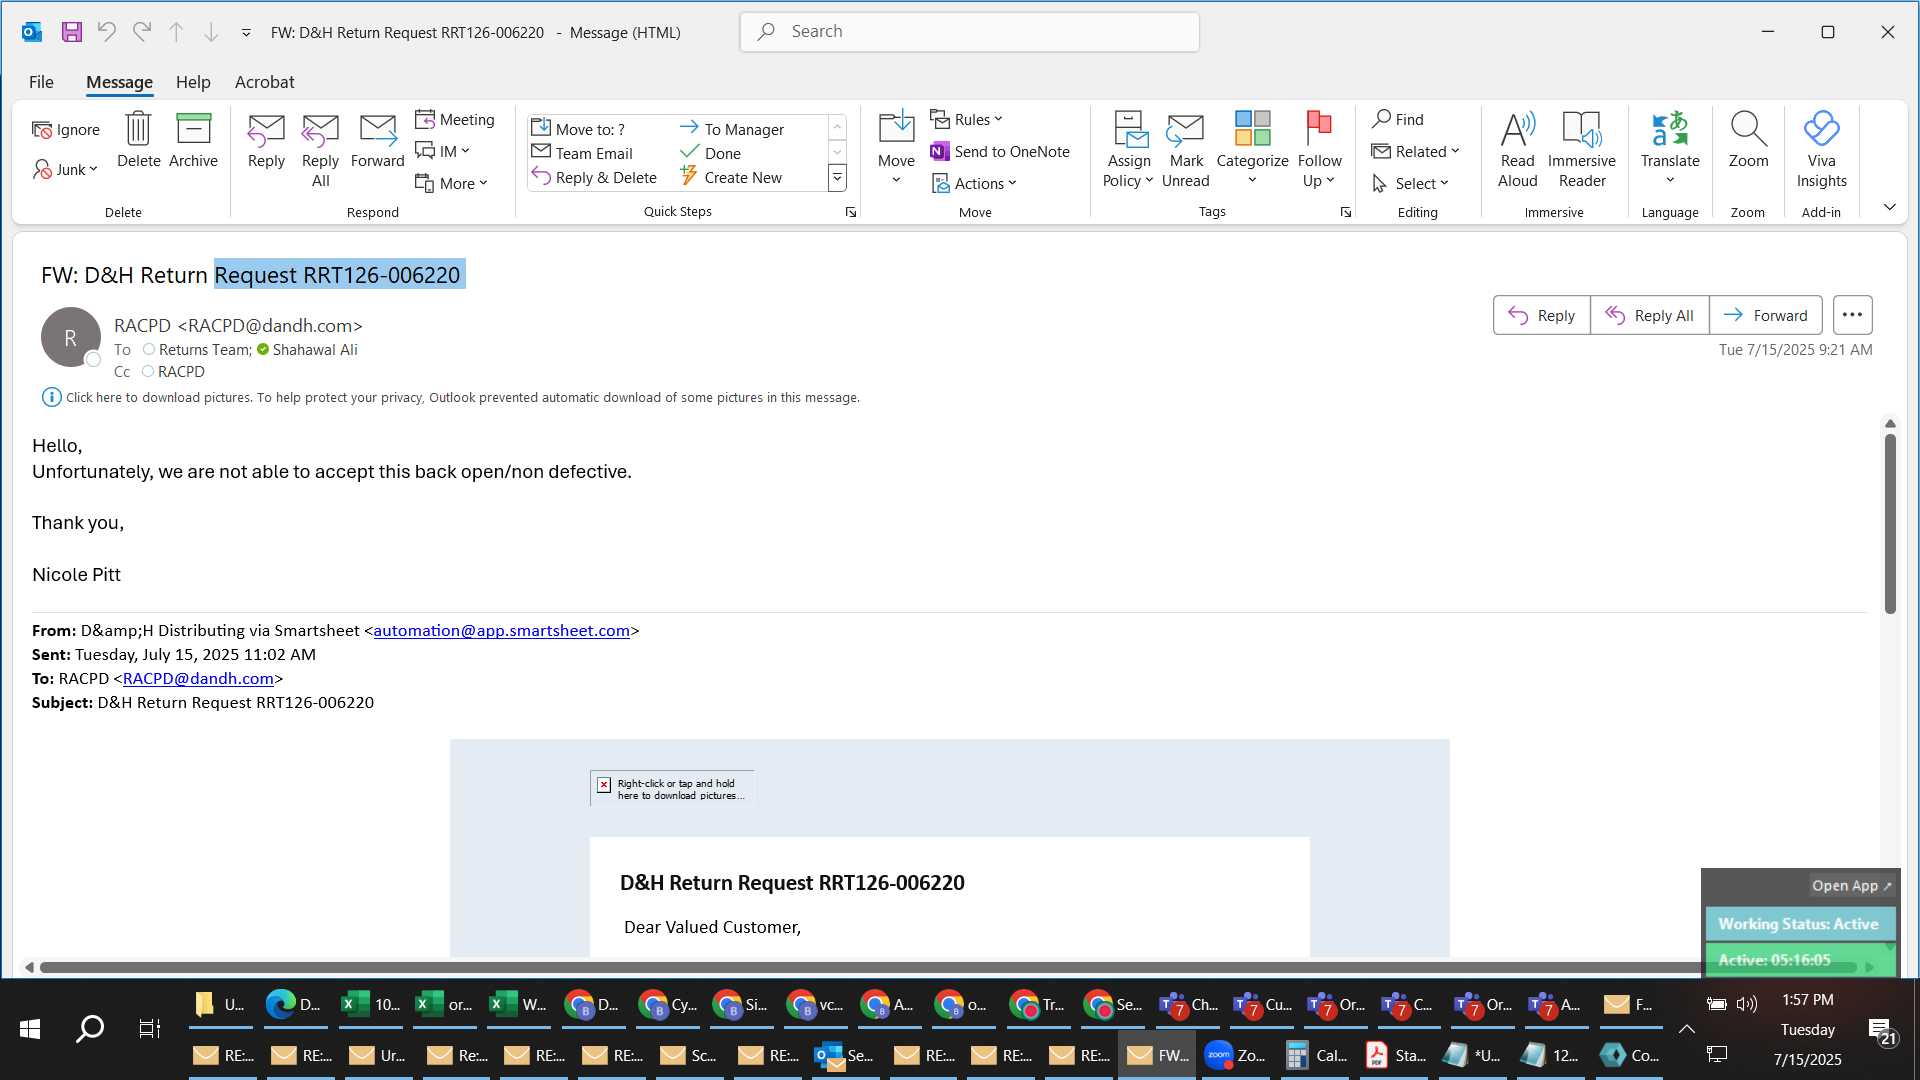Open Quick Steps dialog launcher
The width and height of the screenshot is (1920, 1080).
tap(851, 212)
